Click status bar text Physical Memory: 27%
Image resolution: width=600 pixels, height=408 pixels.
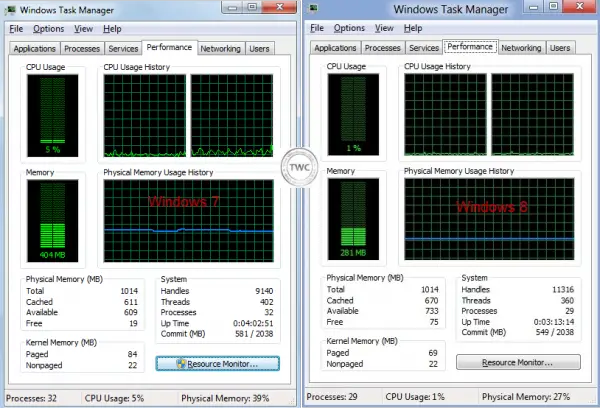coord(526,397)
